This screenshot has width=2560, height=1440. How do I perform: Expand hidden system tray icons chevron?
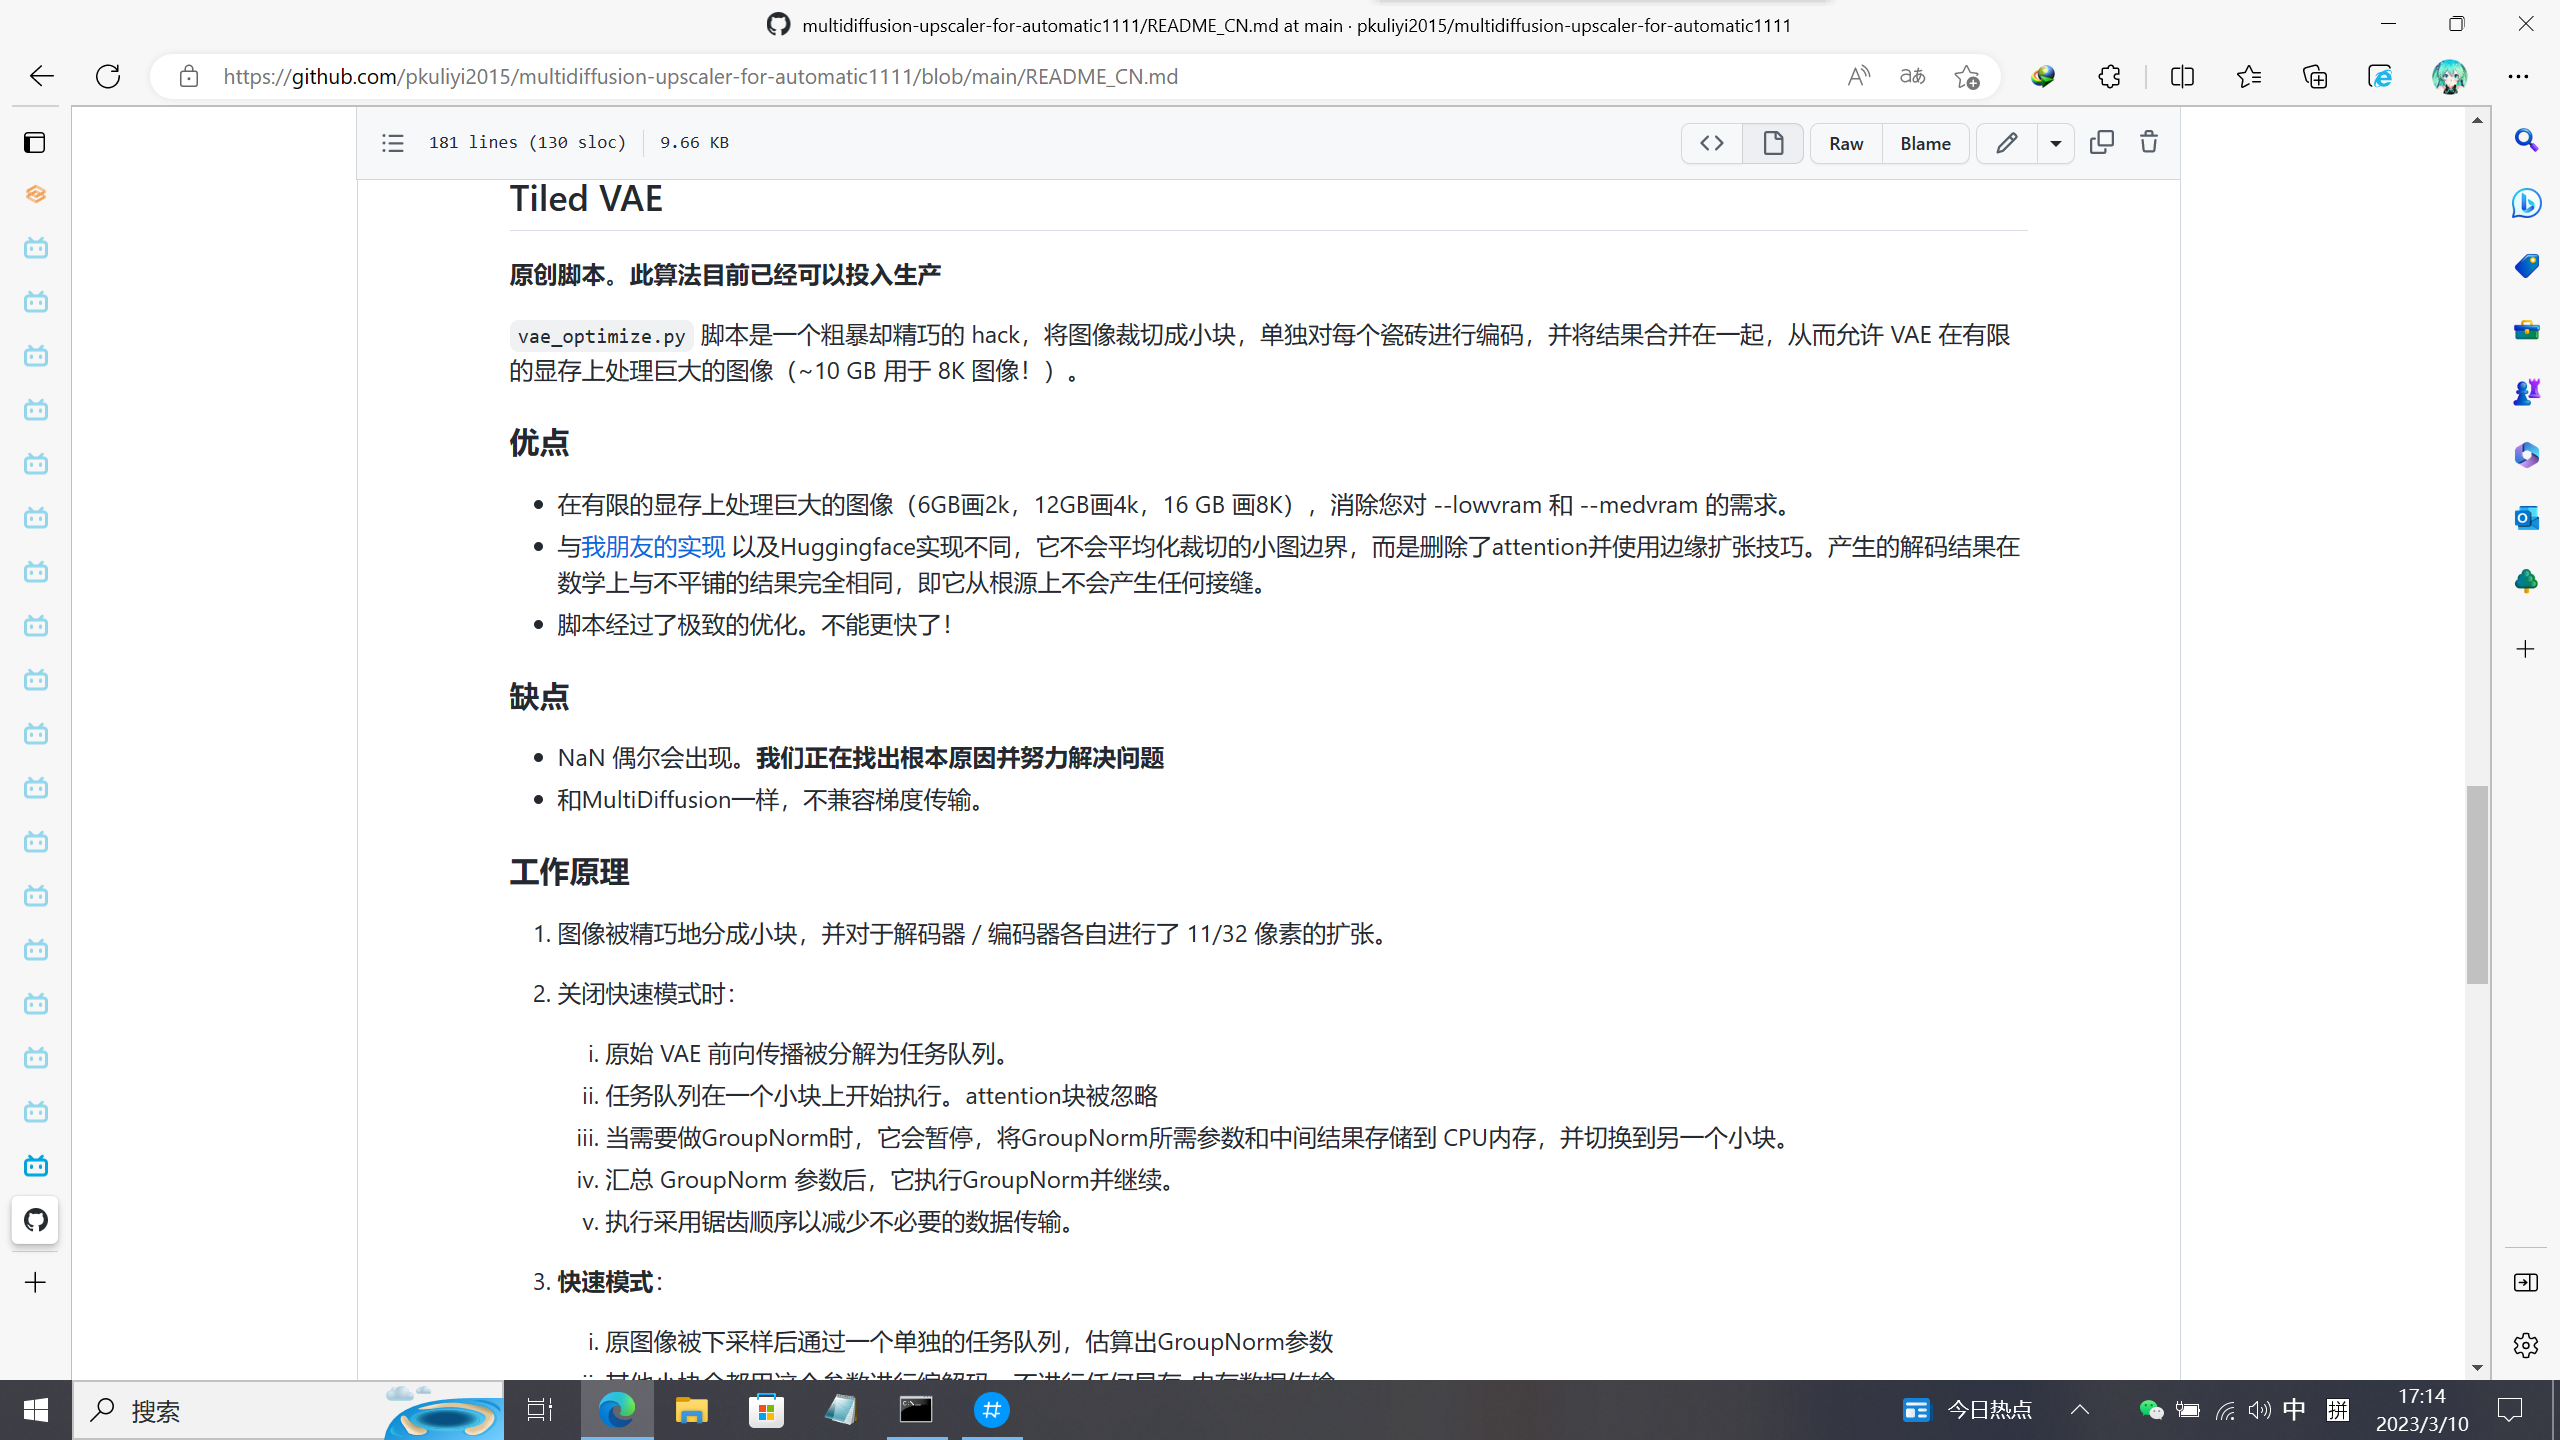pos(2080,1410)
